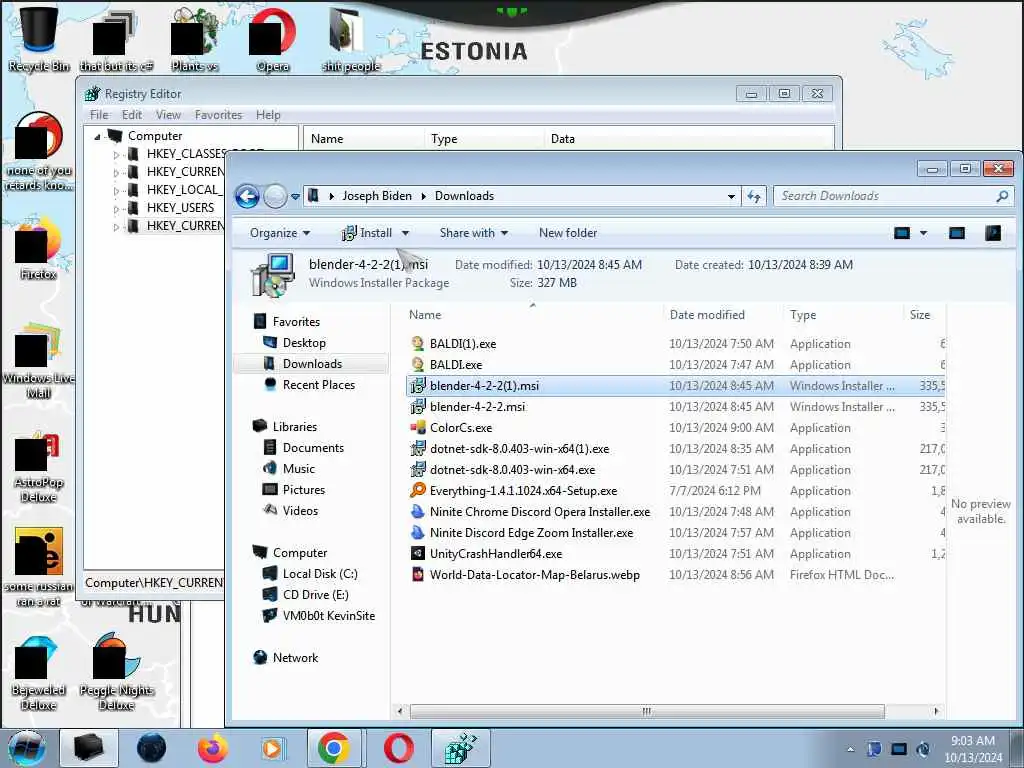Select blender-4-2-2.msi installer icon
The height and width of the screenshot is (768, 1024).
[418, 407]
